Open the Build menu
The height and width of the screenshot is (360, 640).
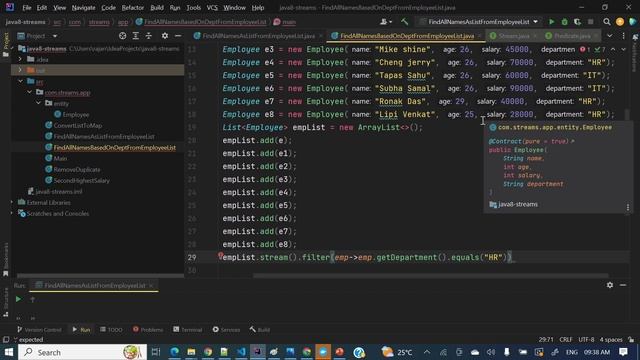(157, 7)
